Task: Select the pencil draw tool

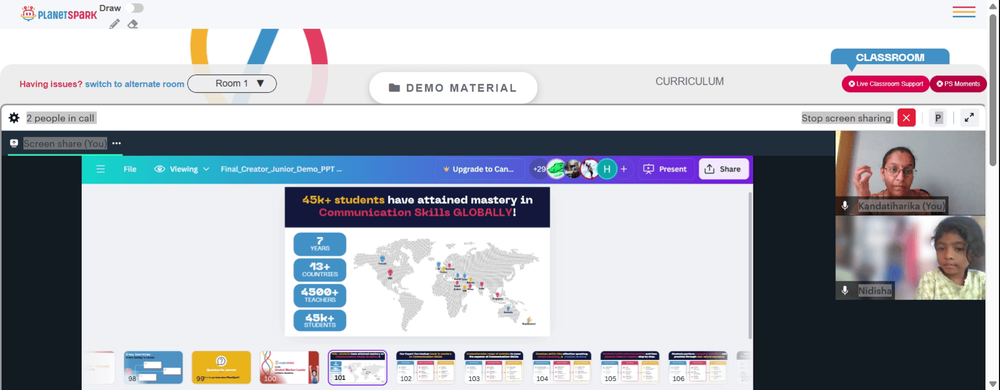Action: pos(114,24)
